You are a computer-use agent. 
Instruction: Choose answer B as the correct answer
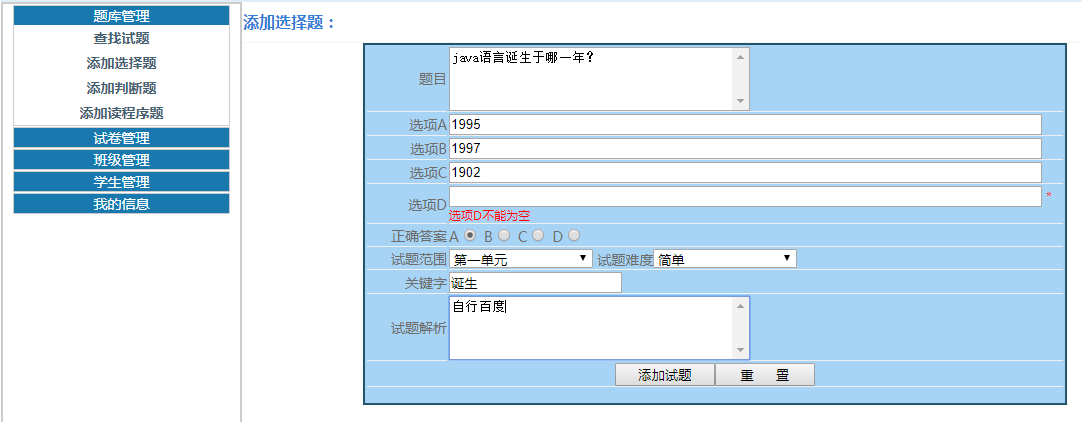coord(504,236)
